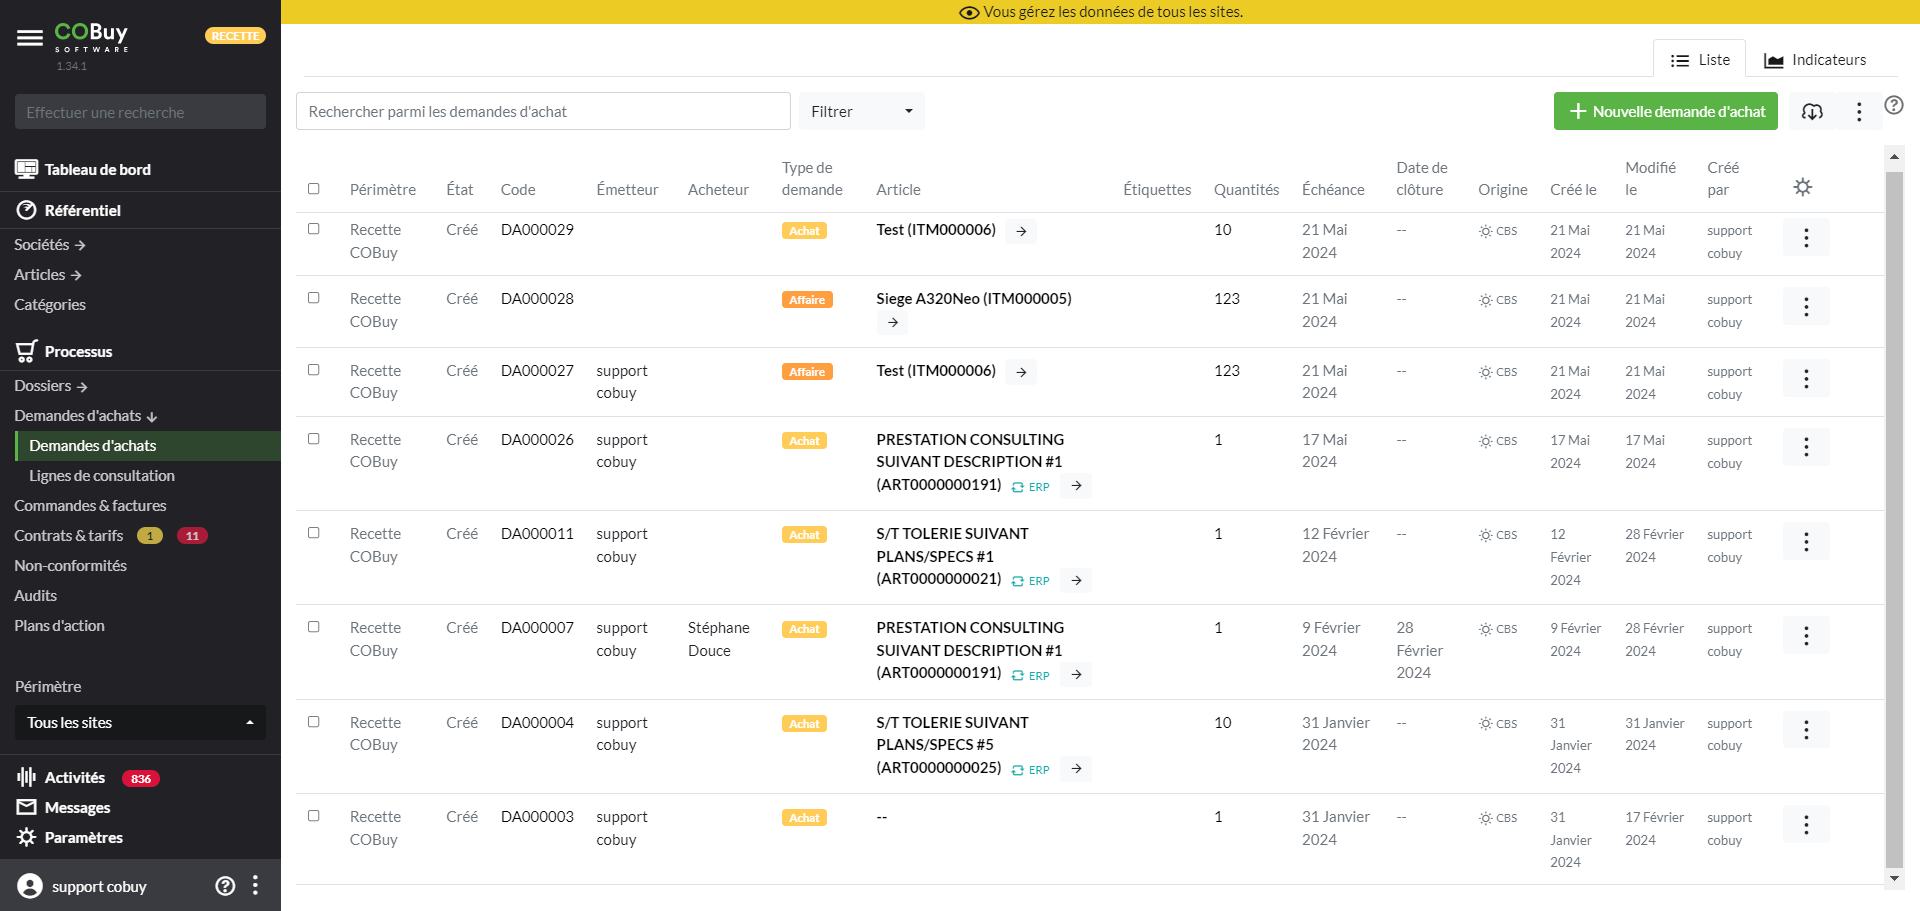Tick the select-all checkbox in table header
This screenshot has width=1920, height=911.
[x=314, y=189]
